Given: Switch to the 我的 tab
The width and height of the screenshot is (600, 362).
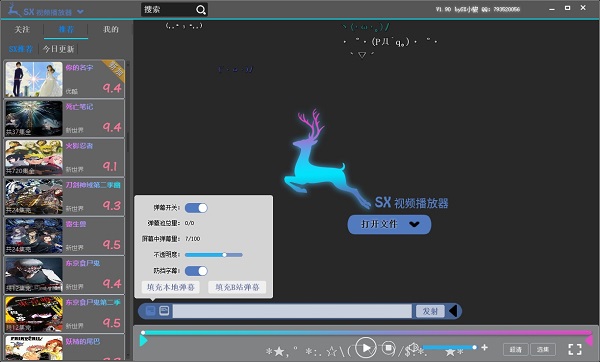Looking at the screenshot, I should 111,29.
